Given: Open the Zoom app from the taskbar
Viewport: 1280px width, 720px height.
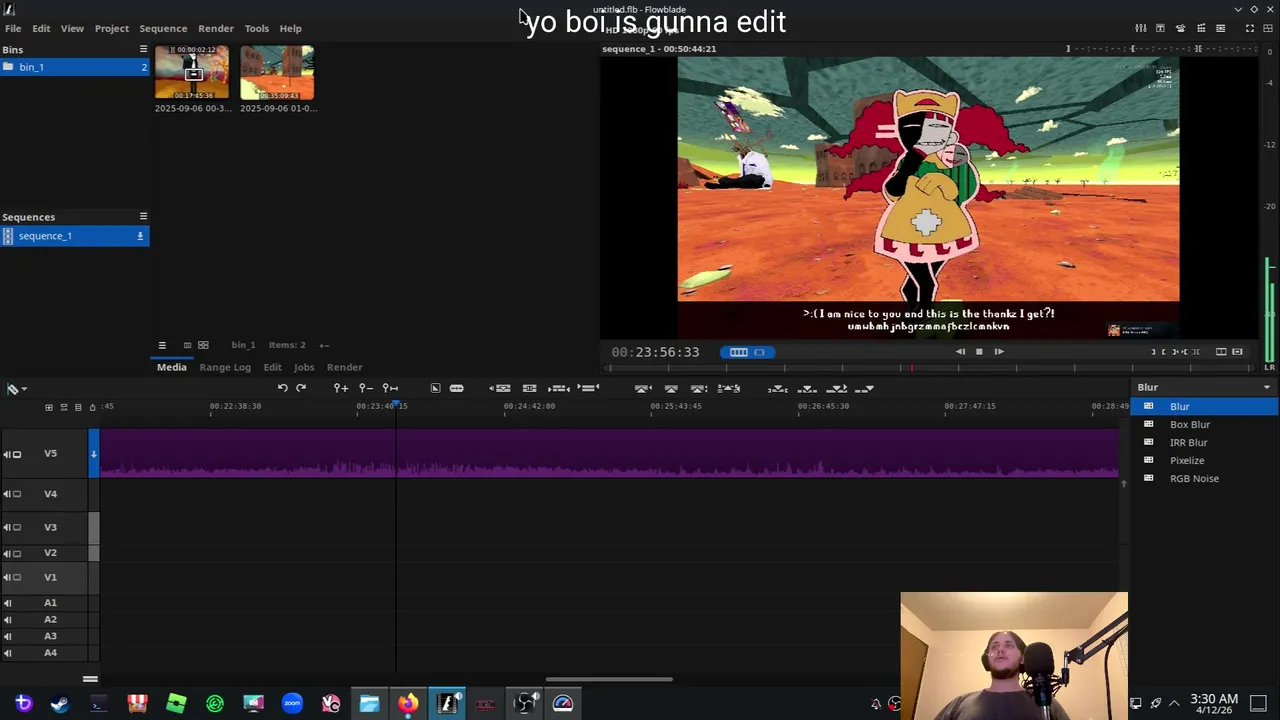Looking at the screenshot, I should point(292,704).
